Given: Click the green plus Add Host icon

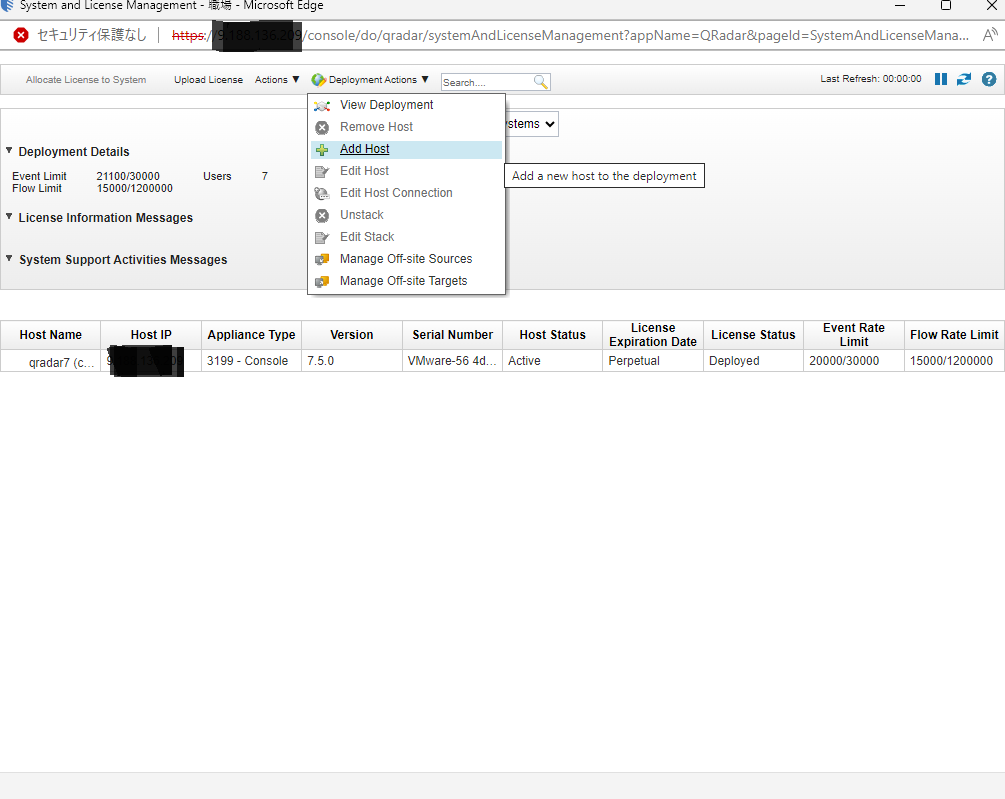Looking at the screenshot, I should (322, 150).
